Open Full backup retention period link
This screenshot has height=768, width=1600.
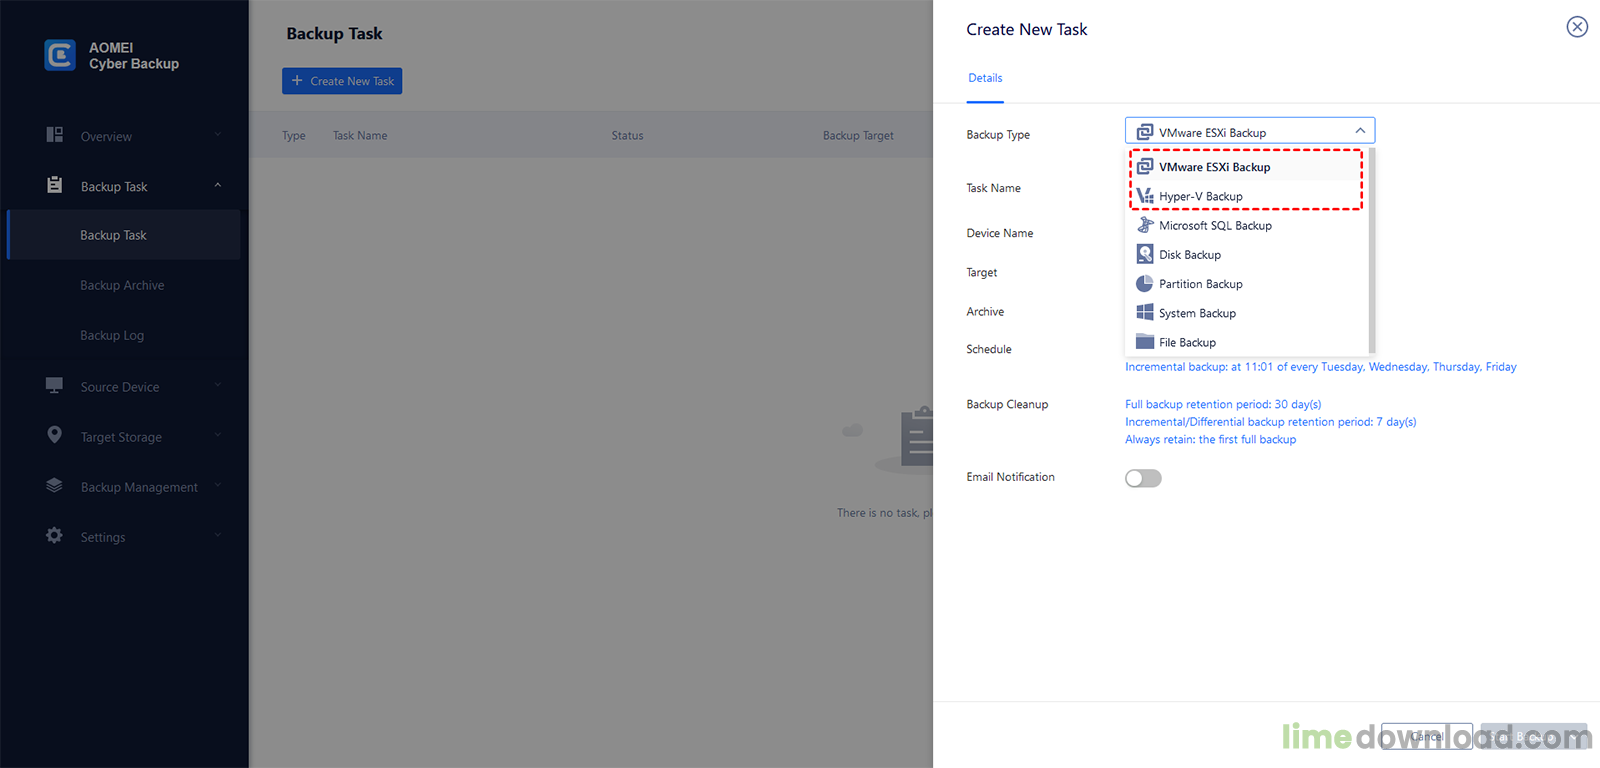[1223, 404]
